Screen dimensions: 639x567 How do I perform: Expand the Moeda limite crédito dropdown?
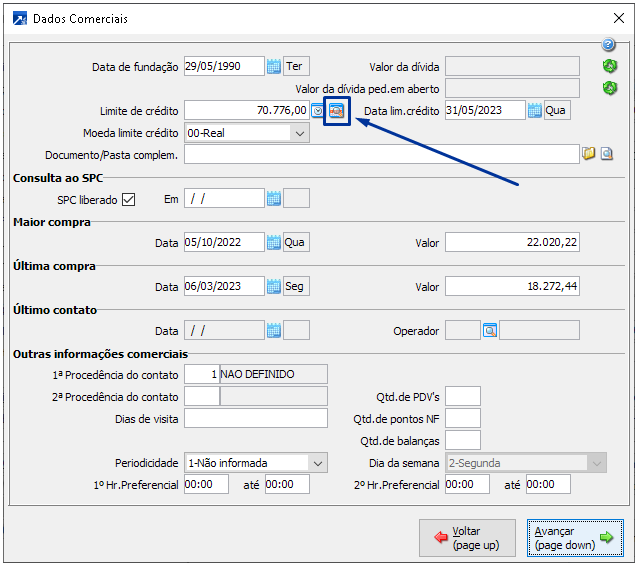coord(299,133)
